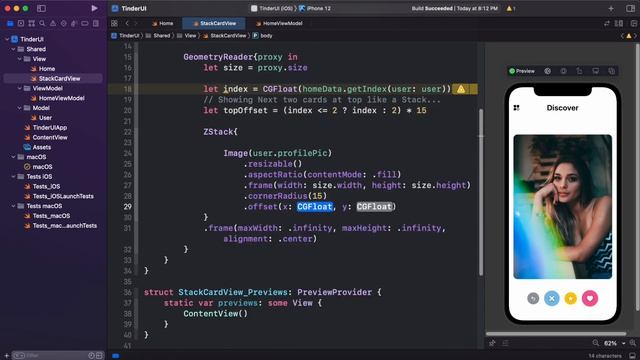The width and height of the screenshot is (640, 360).
Task: Collapse the Model group
Action: (x=19, y=108)
